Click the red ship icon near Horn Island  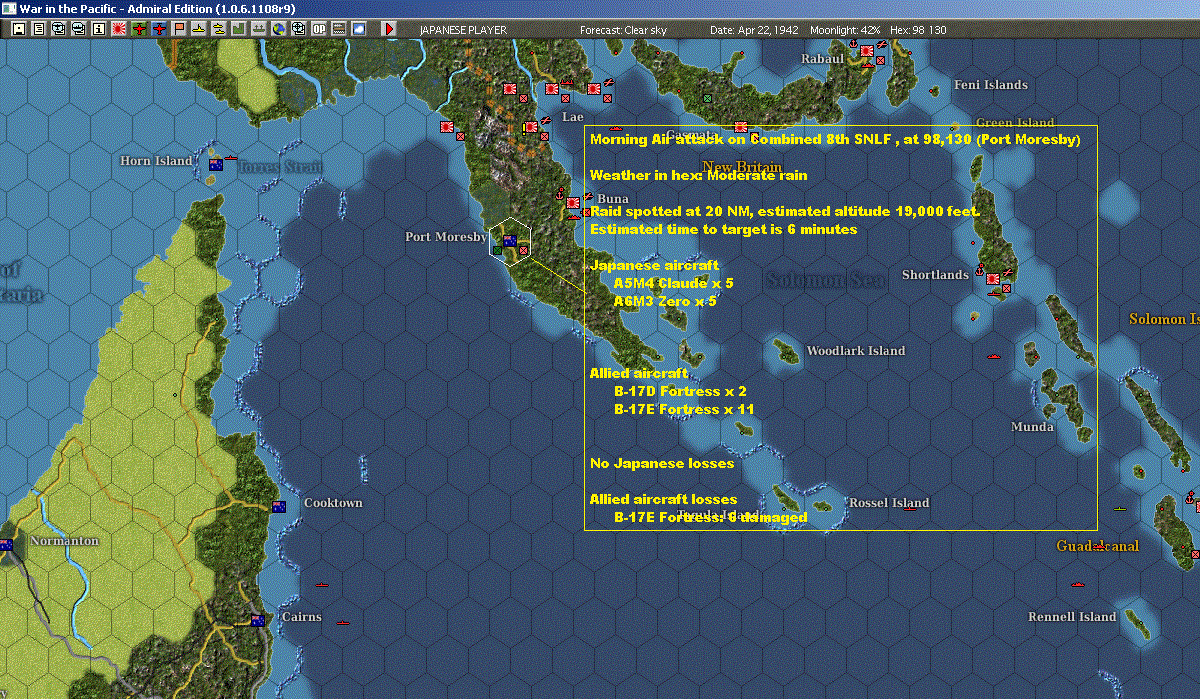tap(232, 158)
